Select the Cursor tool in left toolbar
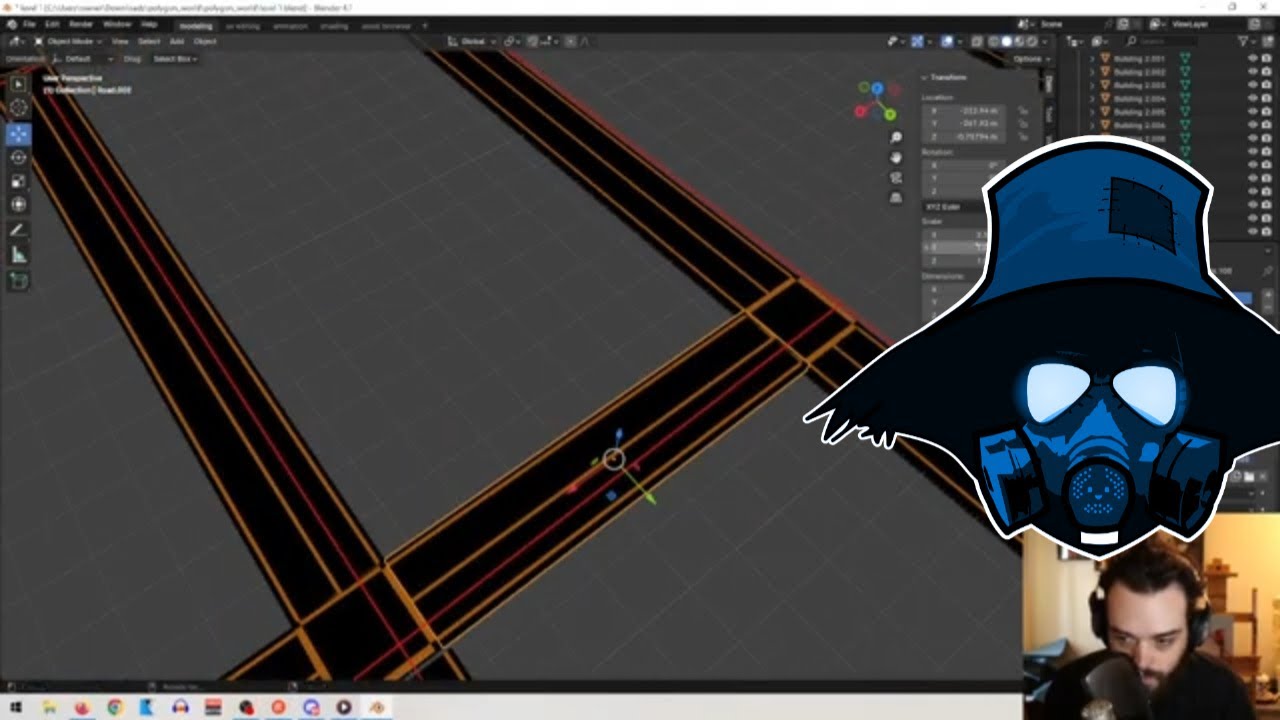Image resolution: width=1280 pixels, height=720 pixels. click(x=19, y=108)
